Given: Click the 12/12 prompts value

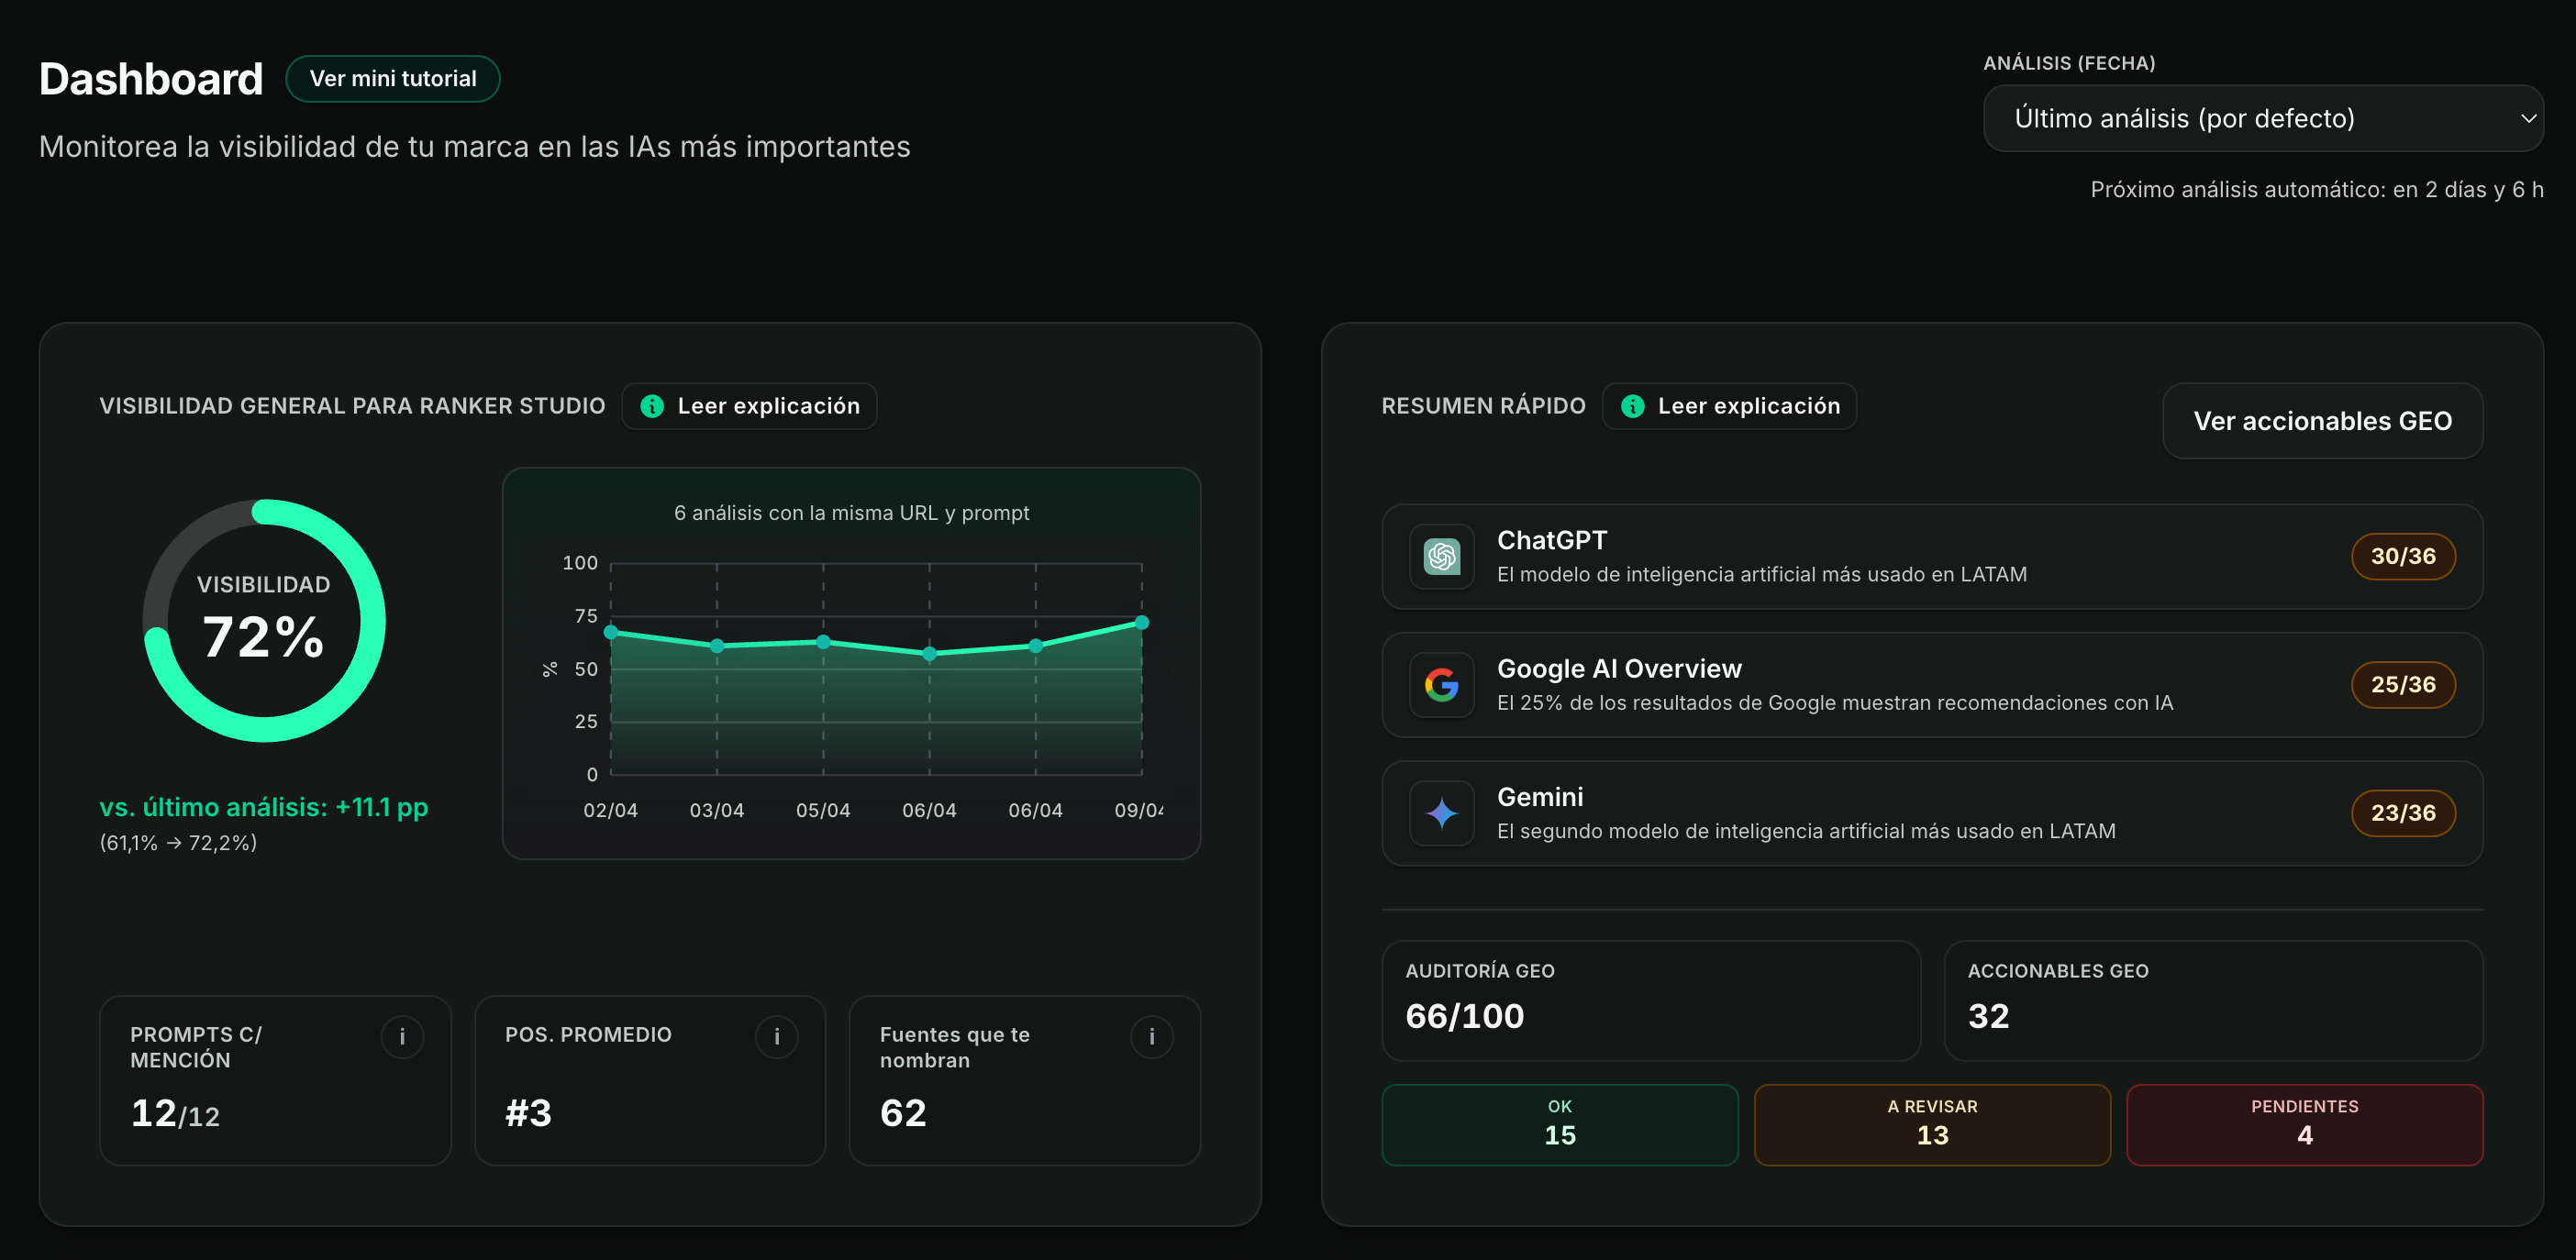Looking at the screenshot, I should (175, 1114).
